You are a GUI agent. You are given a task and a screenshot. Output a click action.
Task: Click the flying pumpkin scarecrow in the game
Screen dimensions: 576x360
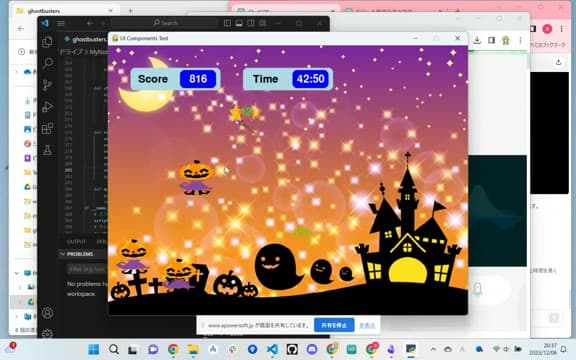click(x=196, y=178)
